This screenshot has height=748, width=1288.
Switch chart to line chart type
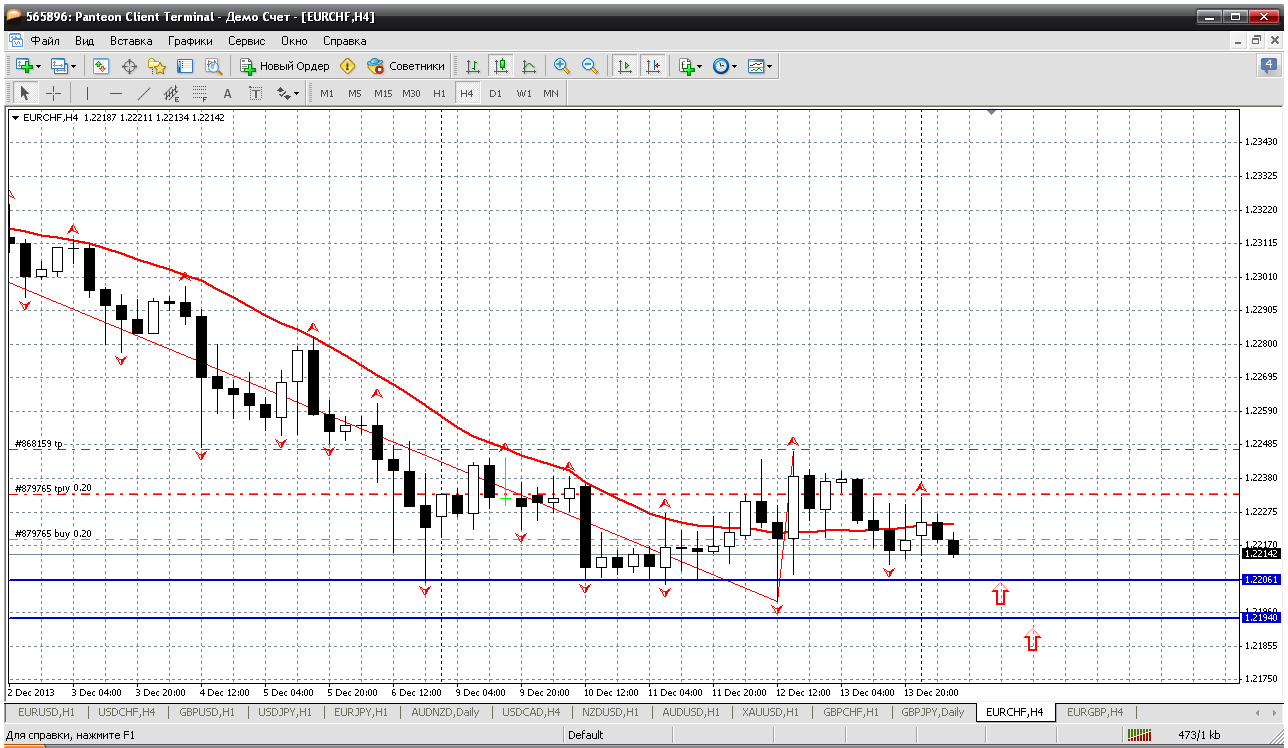click(529, 66)
